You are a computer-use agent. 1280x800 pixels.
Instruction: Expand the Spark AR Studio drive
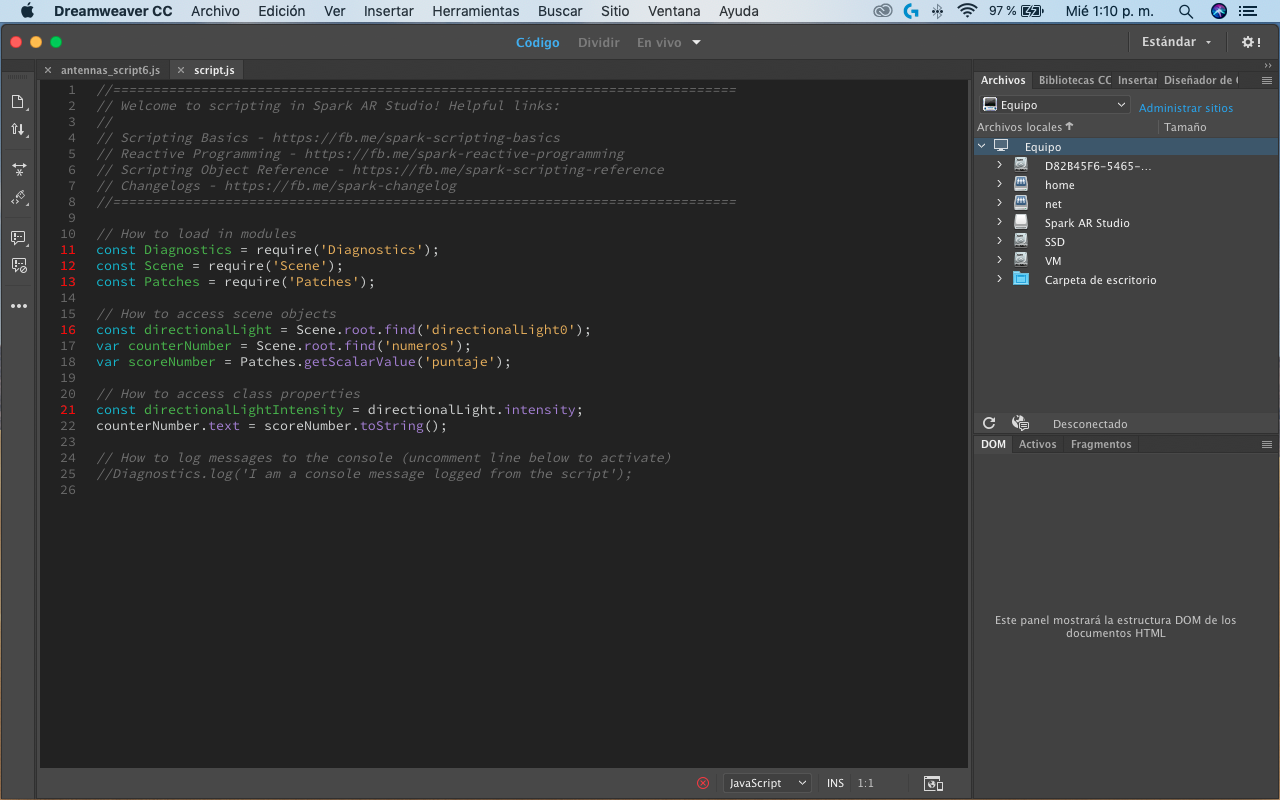click(999, 223)
